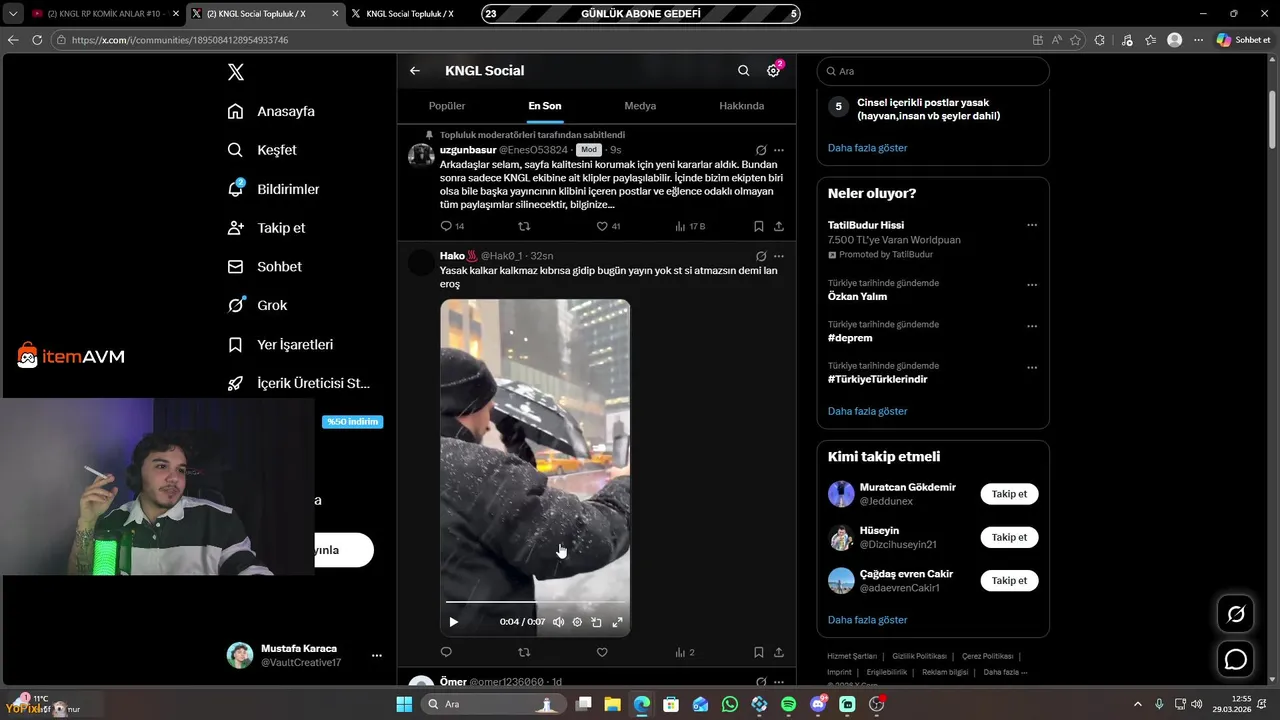The width and height of the screenshot is (1280, 720).
Task: Switch to Medya tab
Action: 640,106
